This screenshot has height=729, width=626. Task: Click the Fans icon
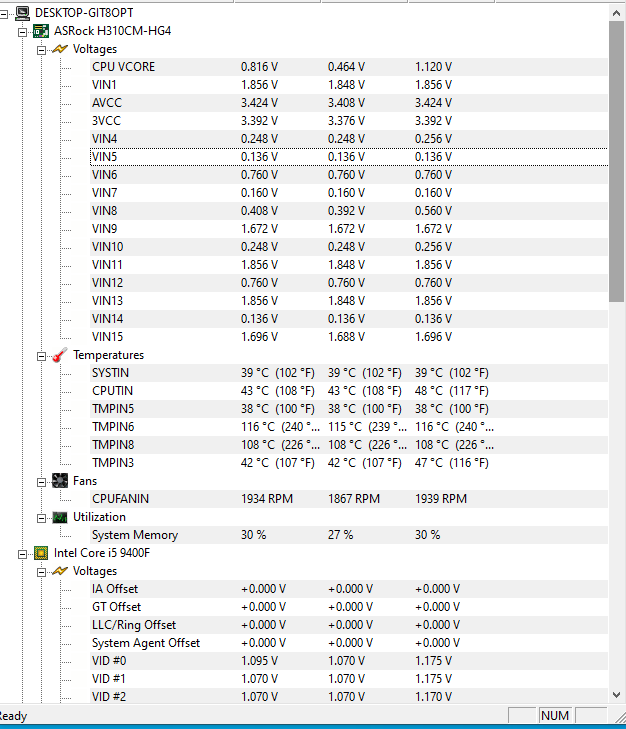pyautogui.click(x=60, y=481)
